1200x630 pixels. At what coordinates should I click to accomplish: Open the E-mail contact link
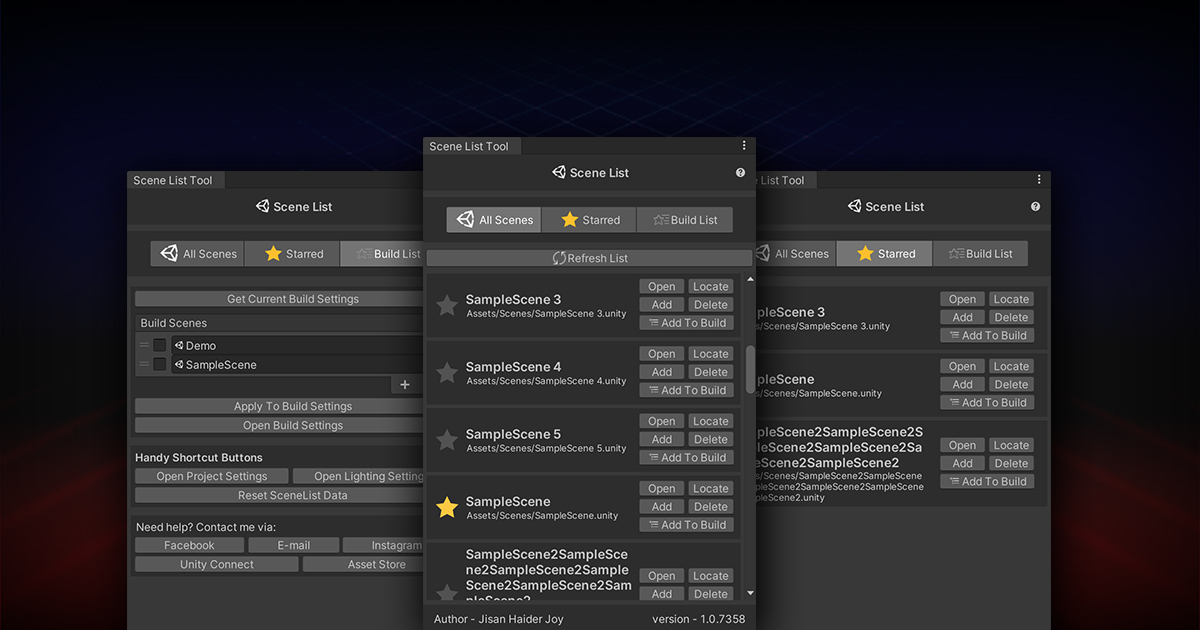pos(293,544)
